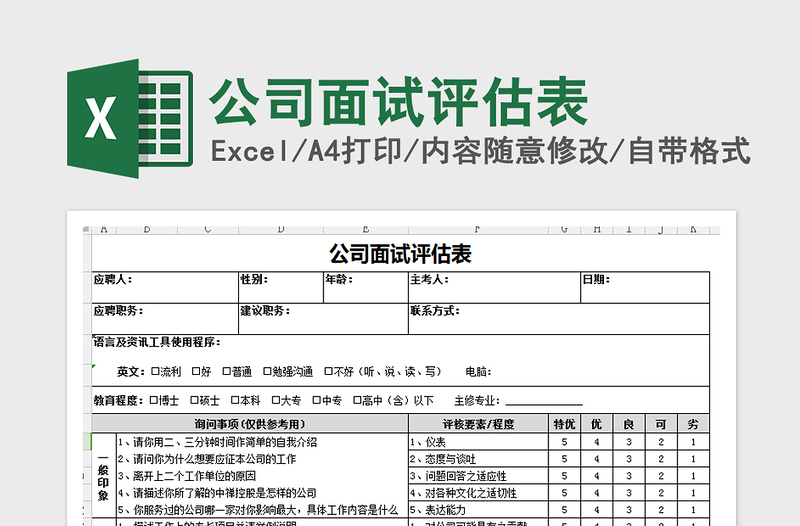
Task: Tick the 好 English level box
Action: tap(196, 371)
